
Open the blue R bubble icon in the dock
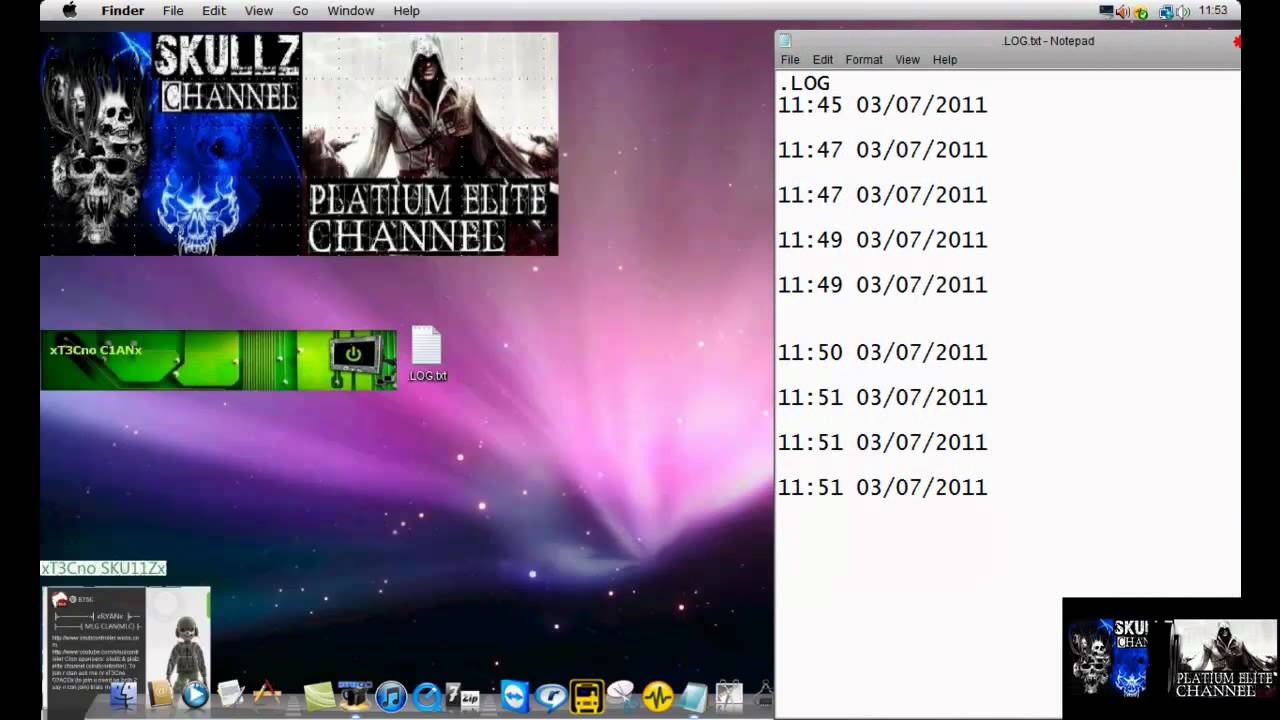551,696
